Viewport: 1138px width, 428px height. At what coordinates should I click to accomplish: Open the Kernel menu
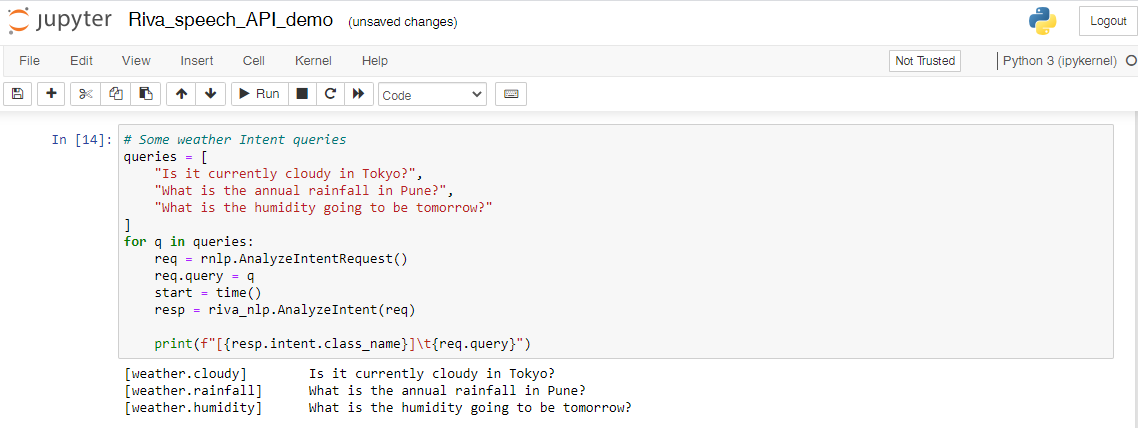[314, 61]
